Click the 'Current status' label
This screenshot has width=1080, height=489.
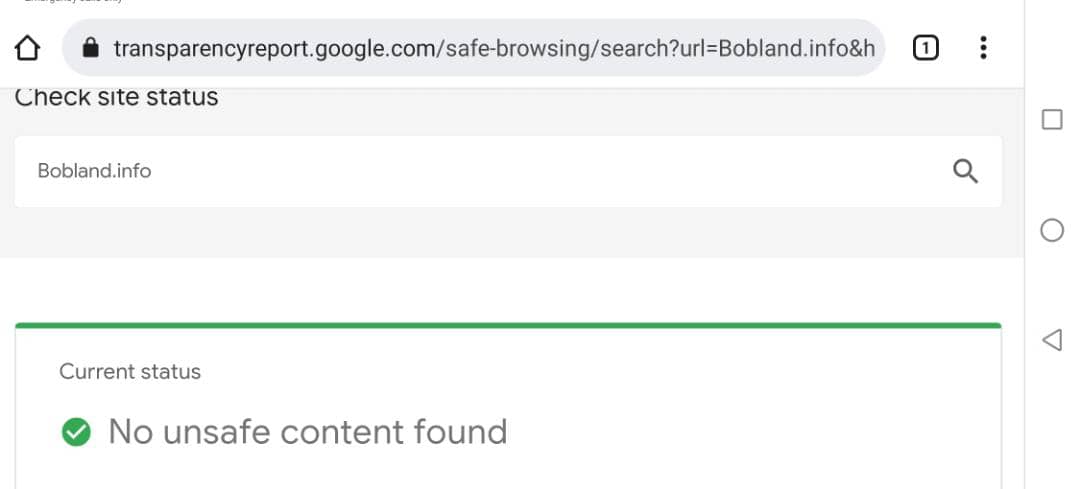[x=130, y=372]
